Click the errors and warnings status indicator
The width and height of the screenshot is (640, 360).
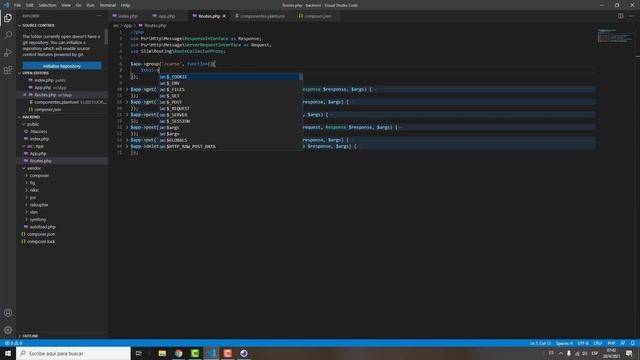13,343
